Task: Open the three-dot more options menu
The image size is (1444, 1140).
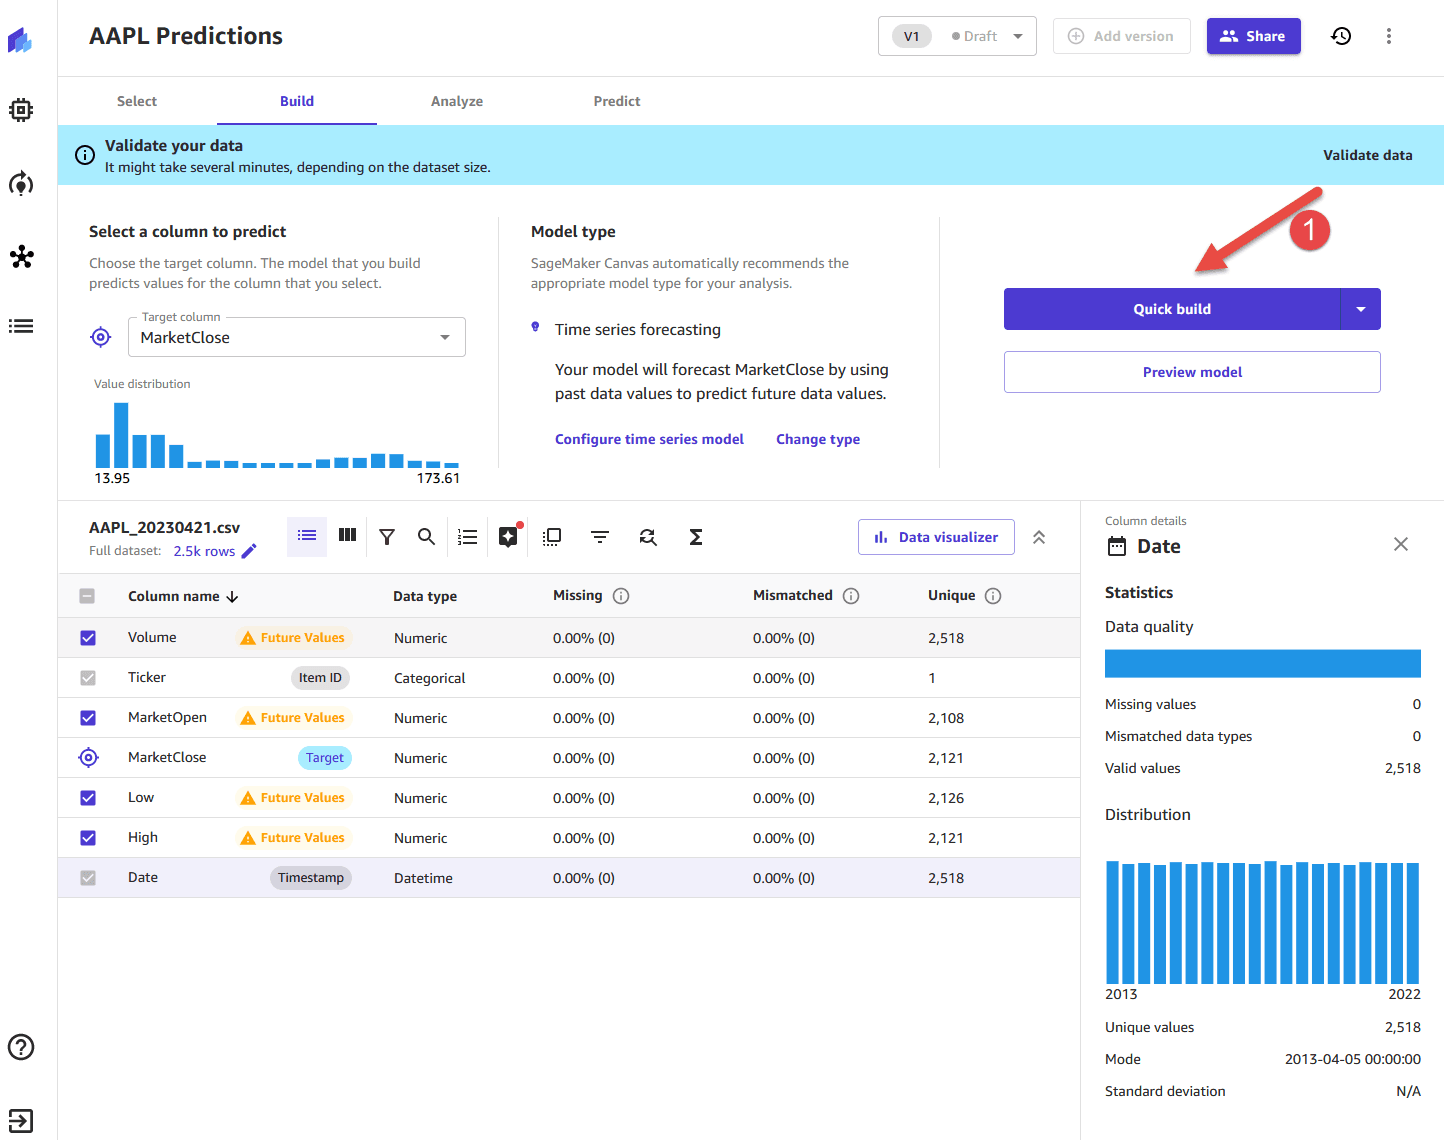Action: click(1389, 36)
